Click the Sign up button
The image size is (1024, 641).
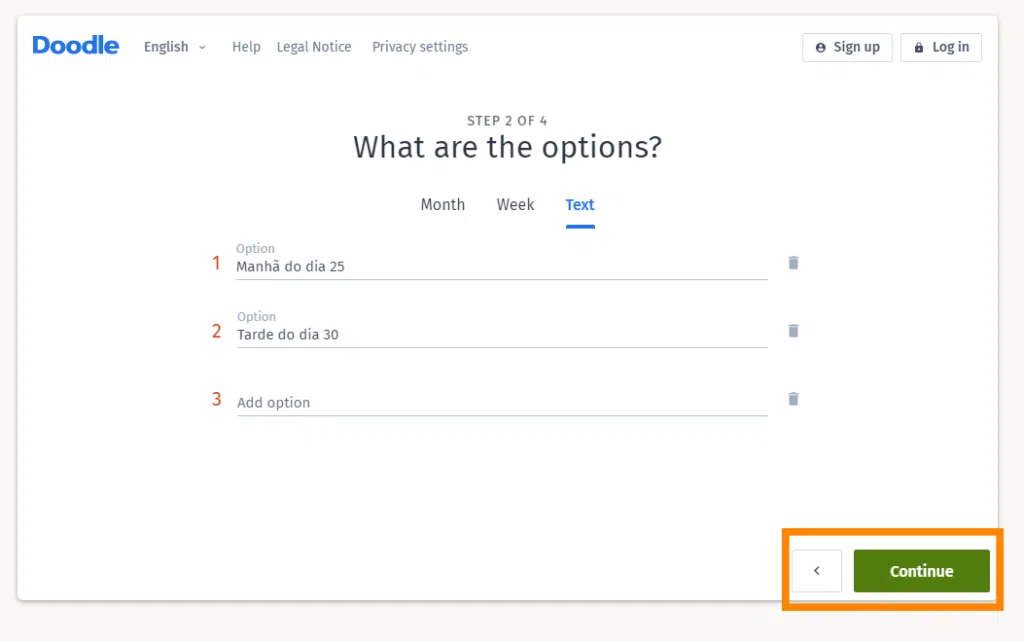pos(847,47)
